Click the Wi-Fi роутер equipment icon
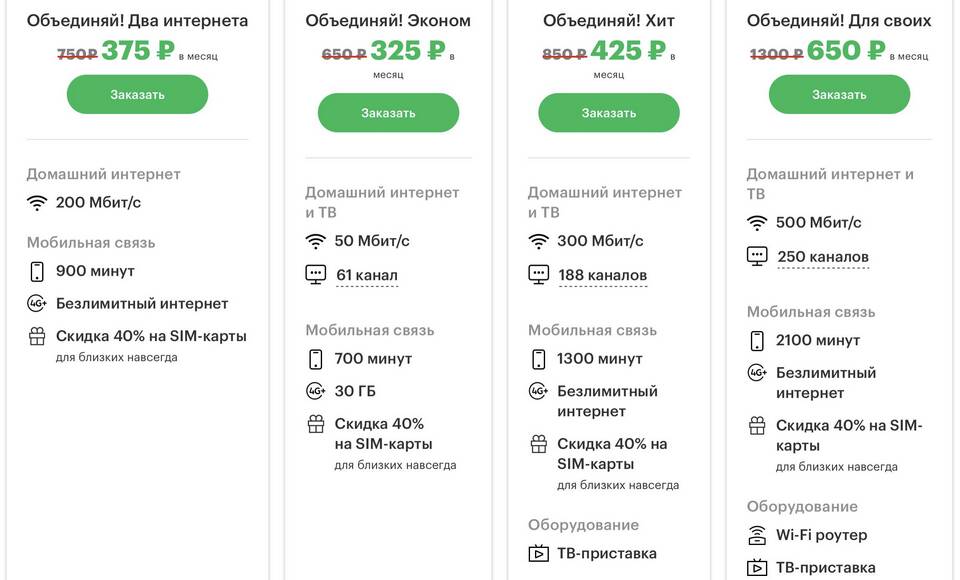Screen dimensions: 960x580 pyautogui.click(x=757, y=535)
